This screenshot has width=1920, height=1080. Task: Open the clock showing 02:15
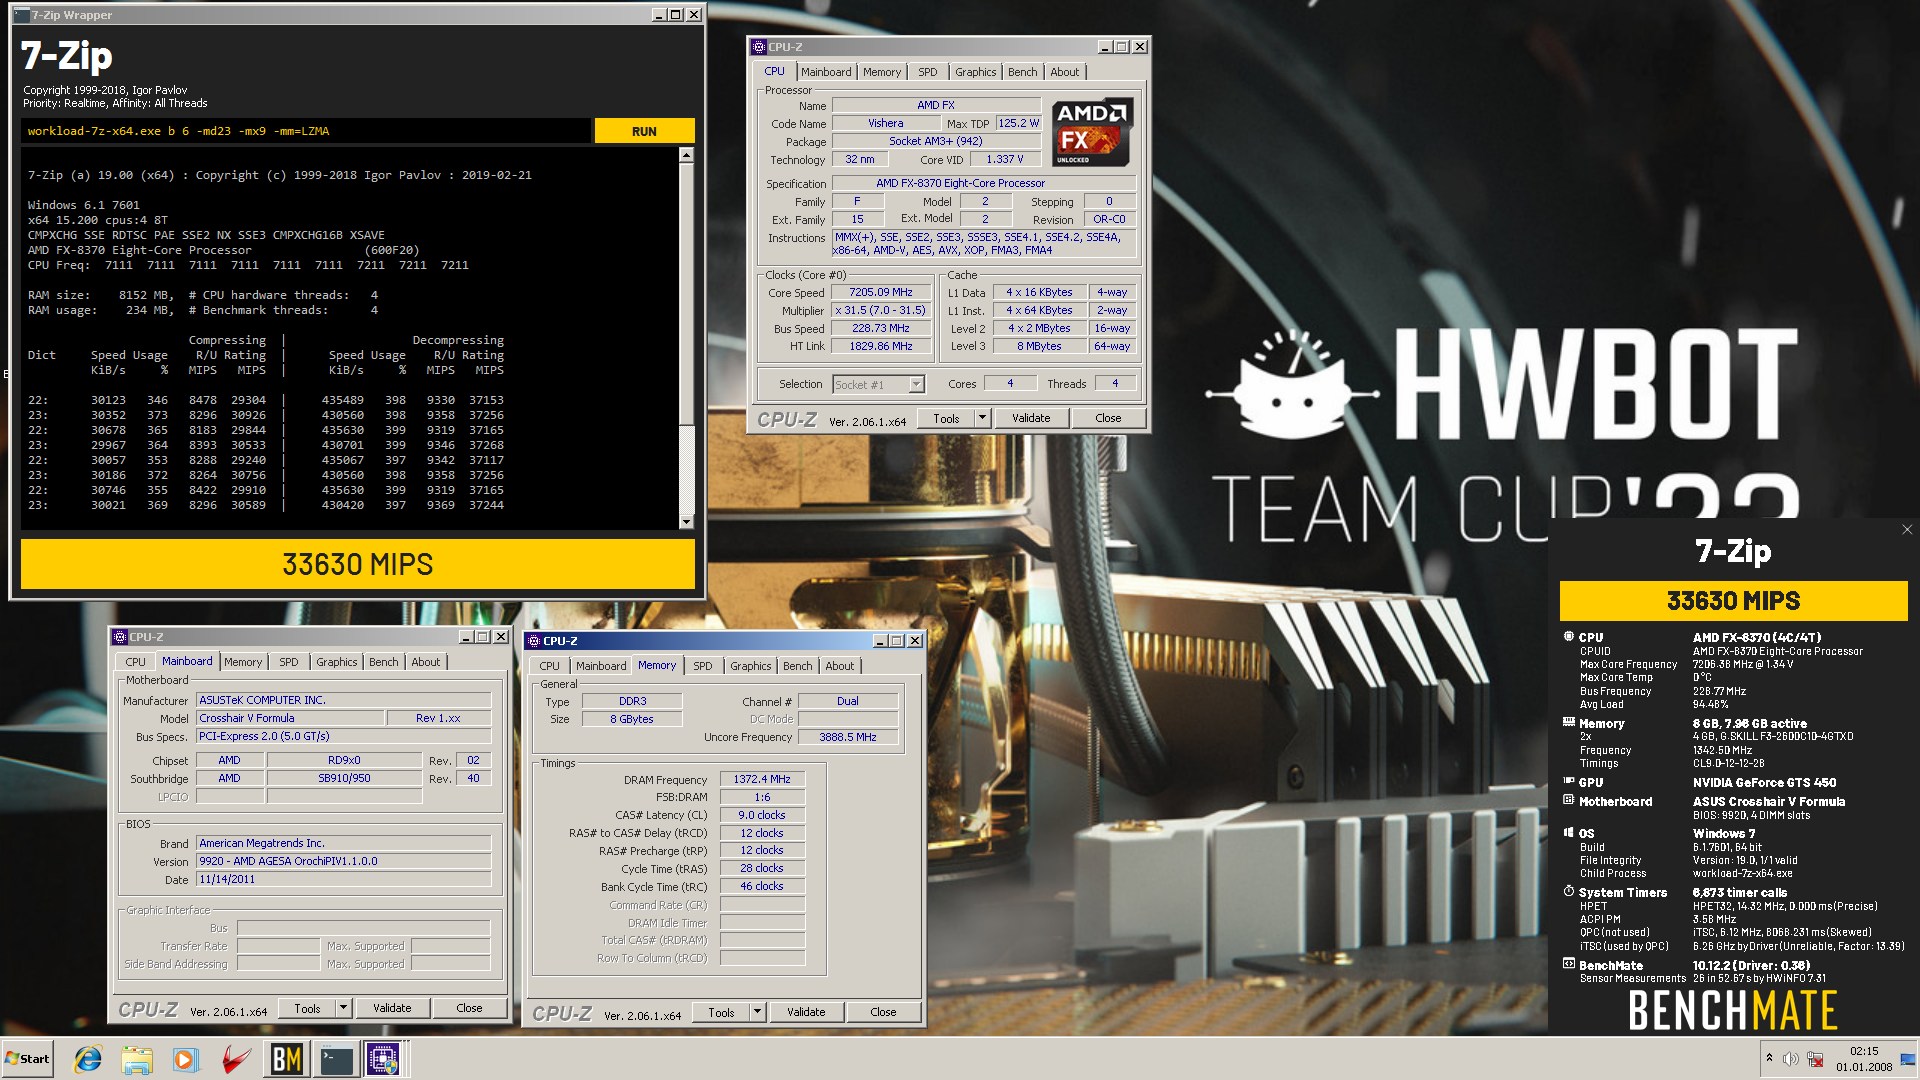(1864, 1058)
